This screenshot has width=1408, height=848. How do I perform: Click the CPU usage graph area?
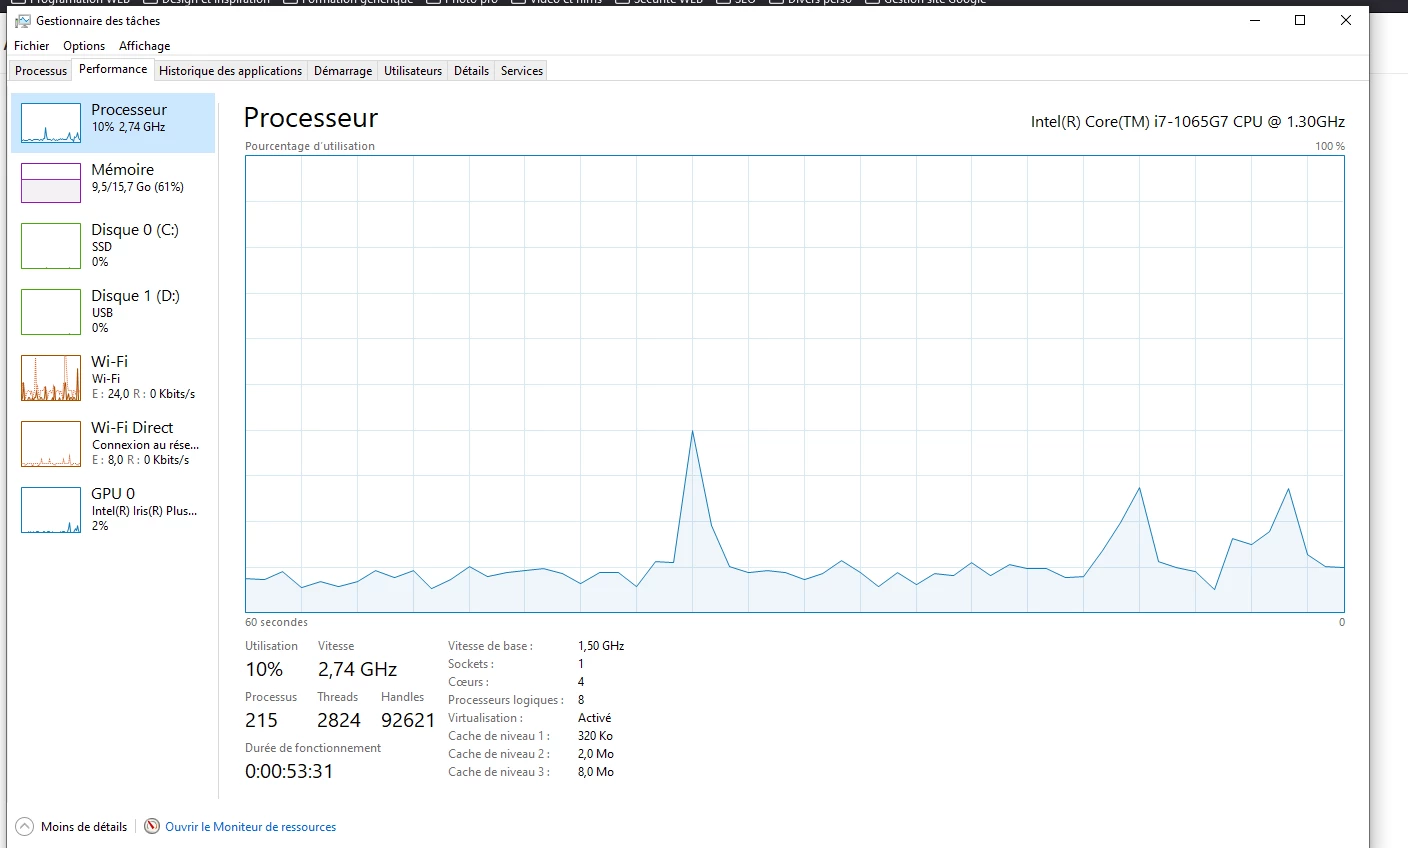(x=795, y=384)
